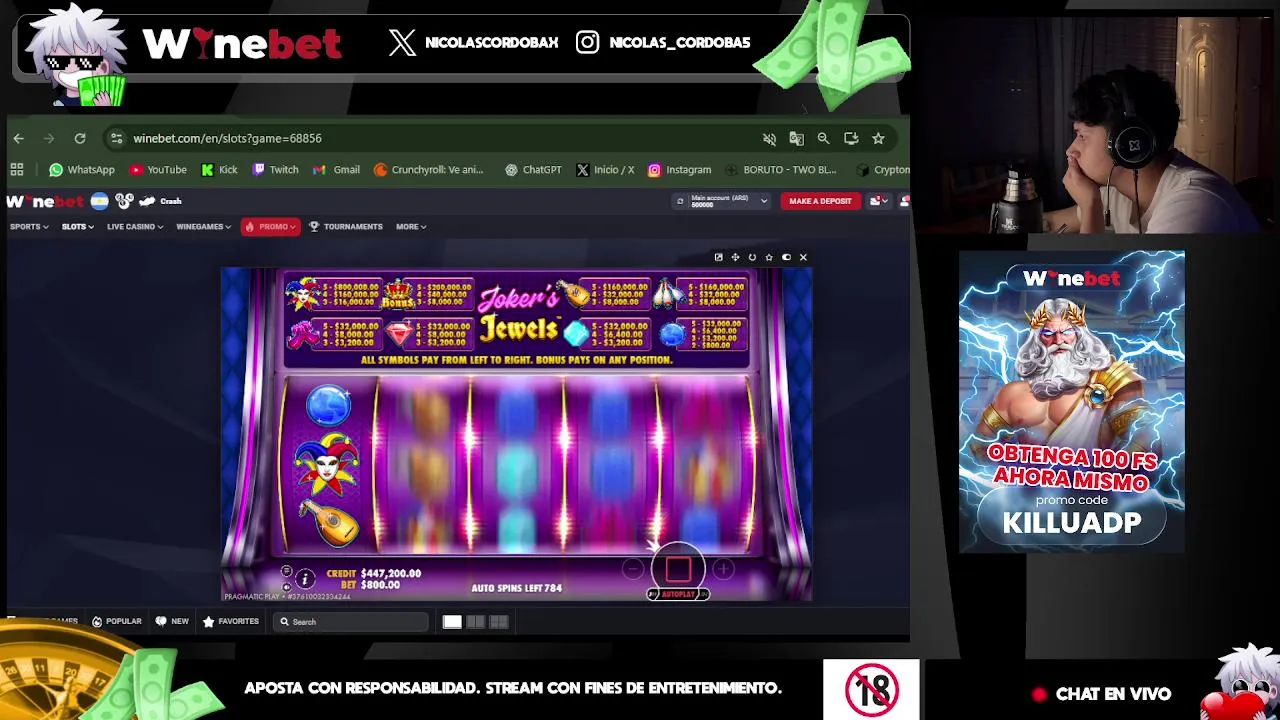Toggle fullscreen for the game frame
The image size is (1280, 720).
[735, 258]
